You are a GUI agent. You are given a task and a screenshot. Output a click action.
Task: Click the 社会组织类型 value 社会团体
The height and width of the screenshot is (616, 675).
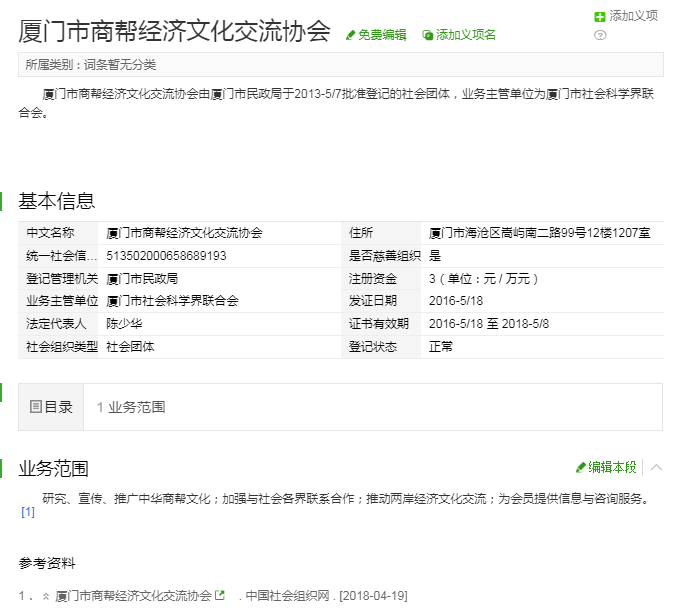pos(130,347)
